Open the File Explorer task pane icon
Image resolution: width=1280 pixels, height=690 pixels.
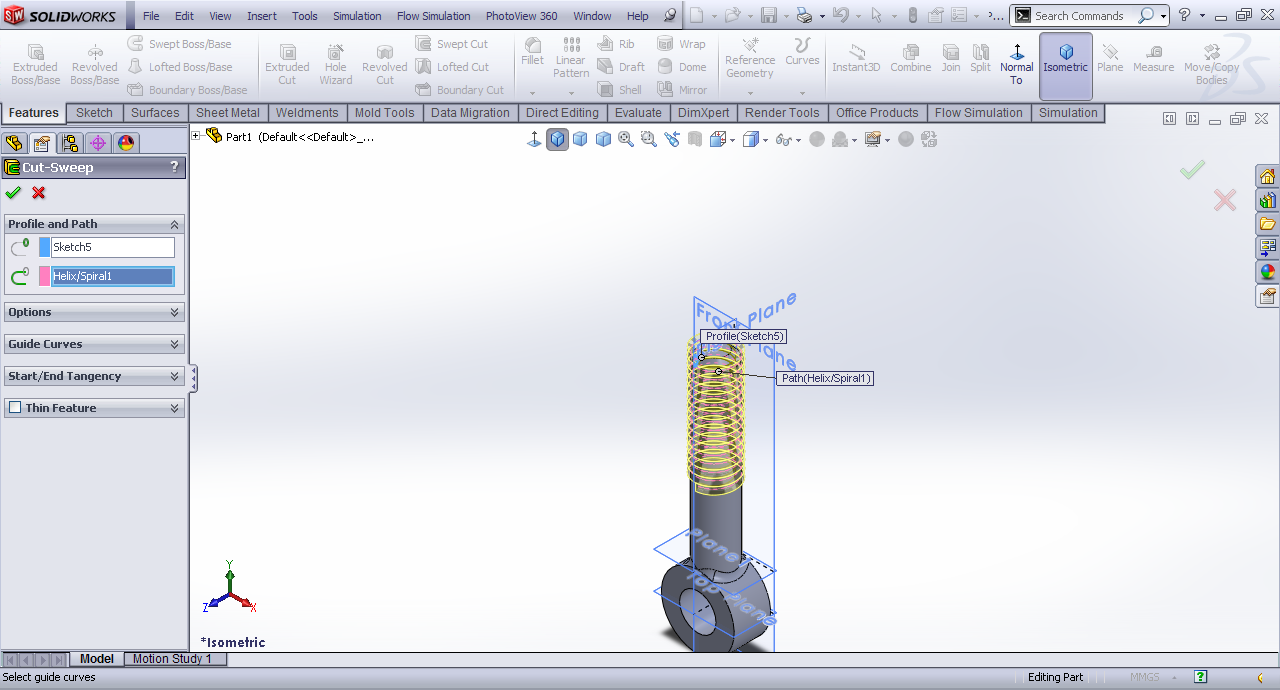coord(1267,224)
